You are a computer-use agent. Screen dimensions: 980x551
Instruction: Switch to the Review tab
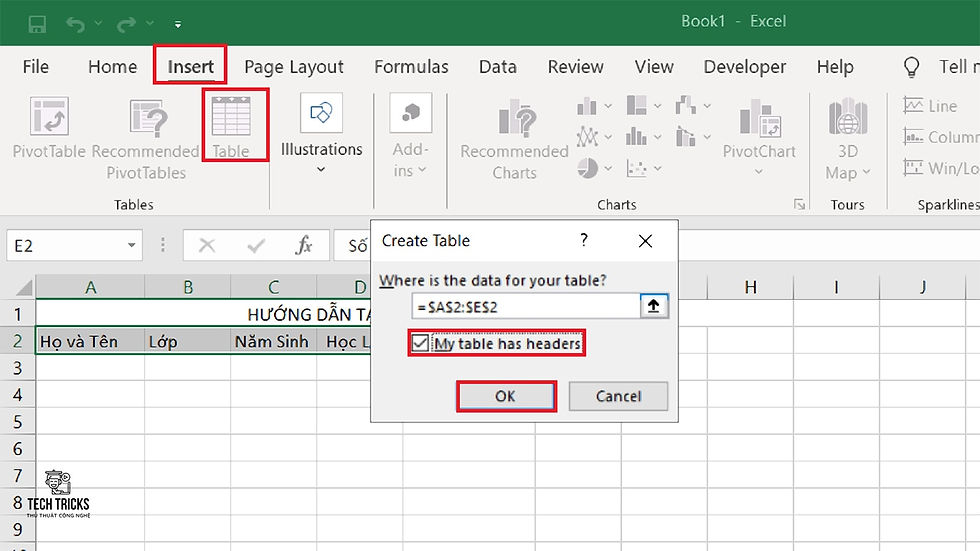[x=576, y=67]
